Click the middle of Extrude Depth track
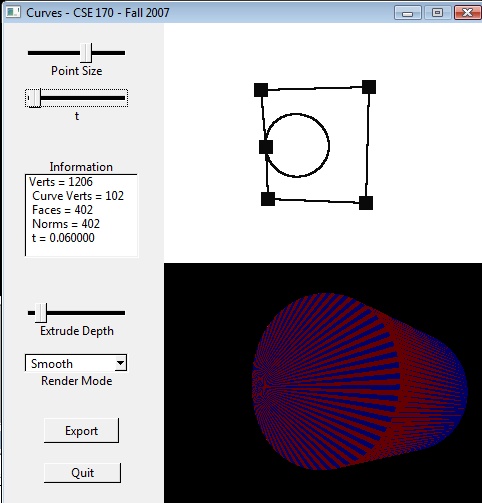The width and height of the screenshot is (482, 503). point(76,313)
